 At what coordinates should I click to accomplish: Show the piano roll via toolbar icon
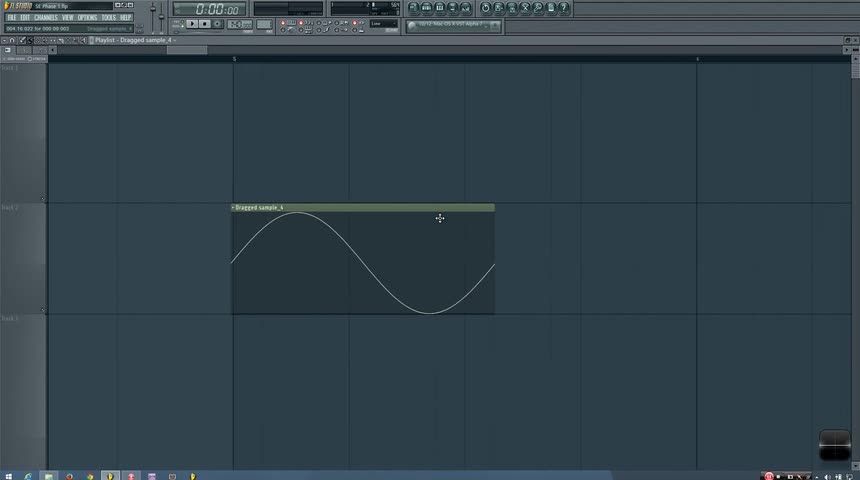click(x=439, y=8)
